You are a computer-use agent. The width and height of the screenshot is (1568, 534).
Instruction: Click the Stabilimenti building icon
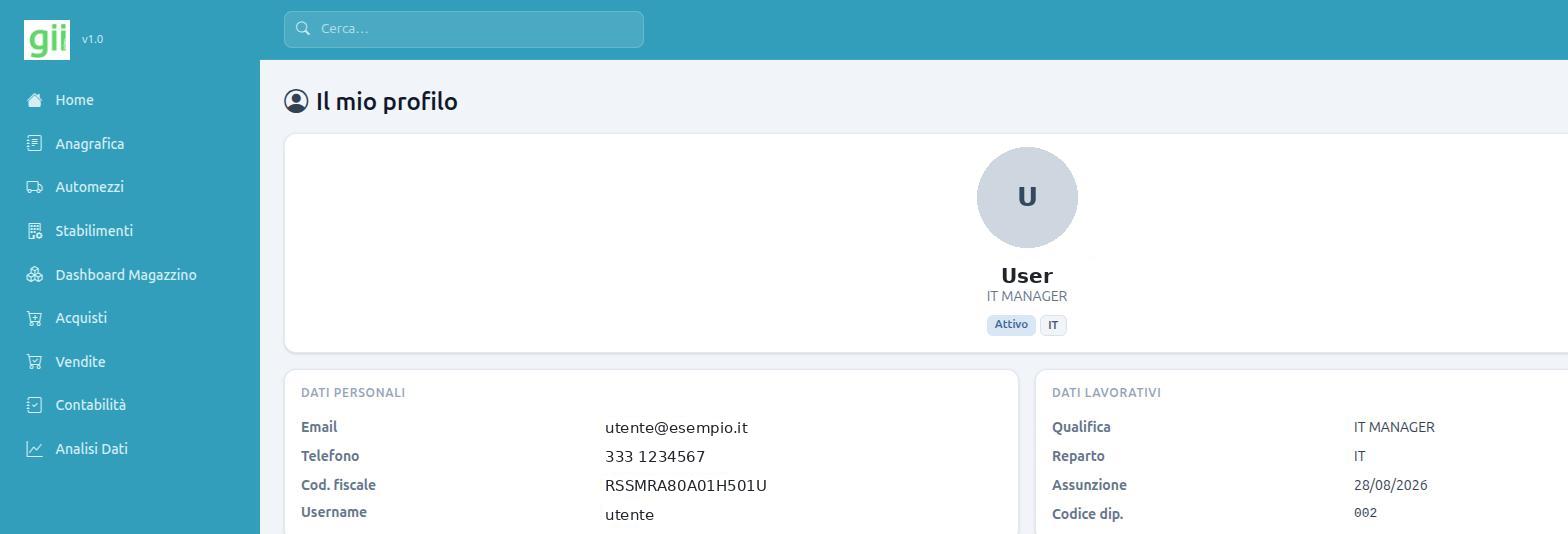pos(35,231)
